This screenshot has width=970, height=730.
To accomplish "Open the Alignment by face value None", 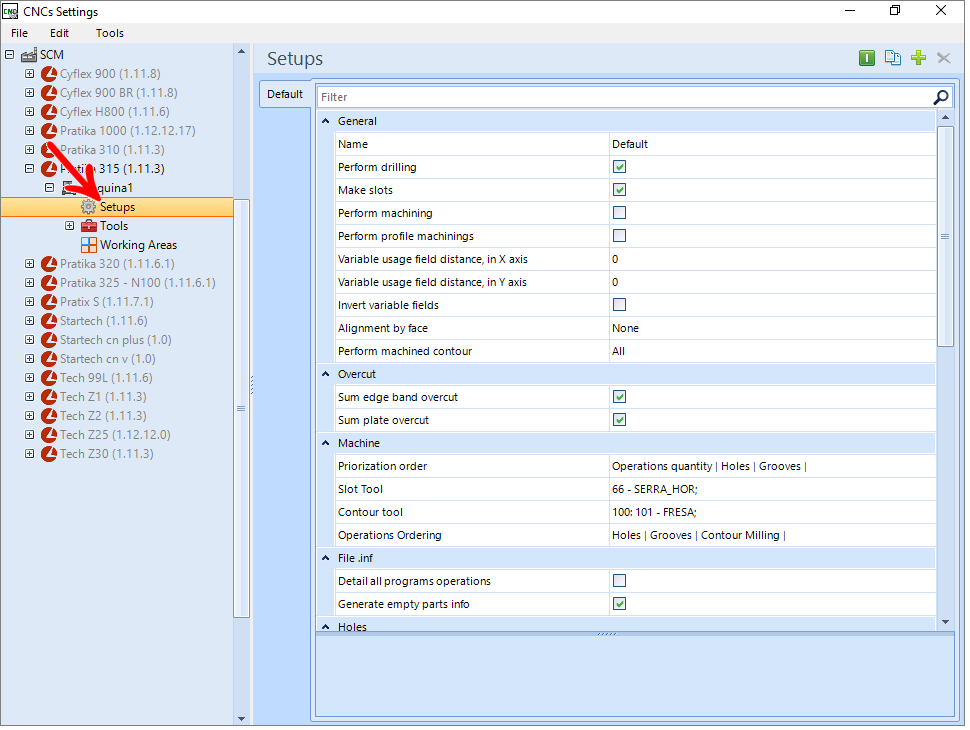I will [772, 328].
